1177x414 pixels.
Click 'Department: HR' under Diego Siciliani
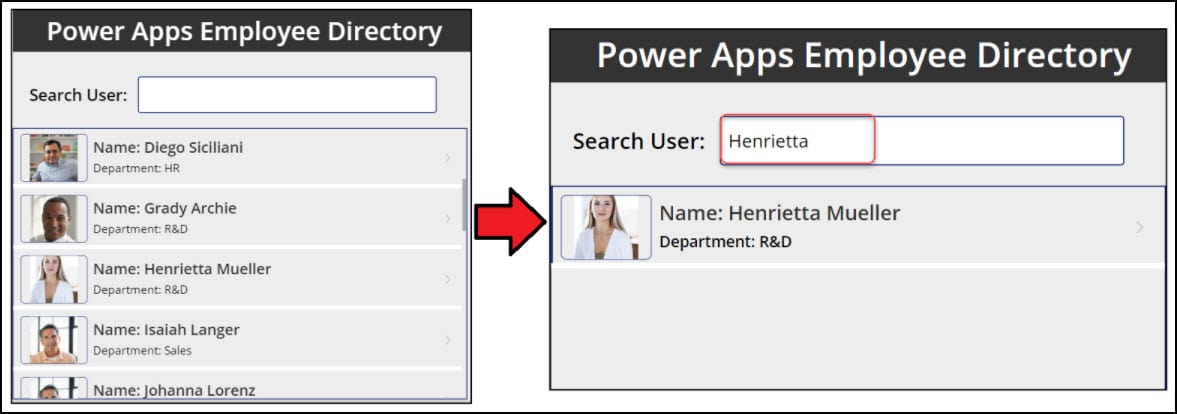pyautogui.click(x=137, y=169)
